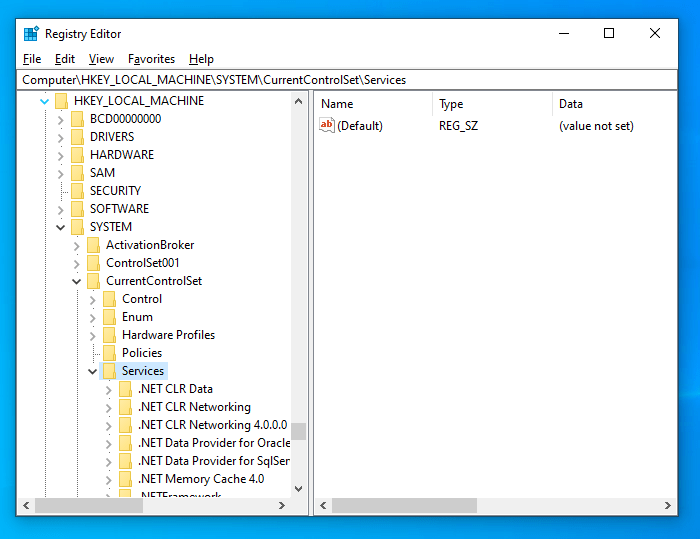Collapse the Services key

93,371
